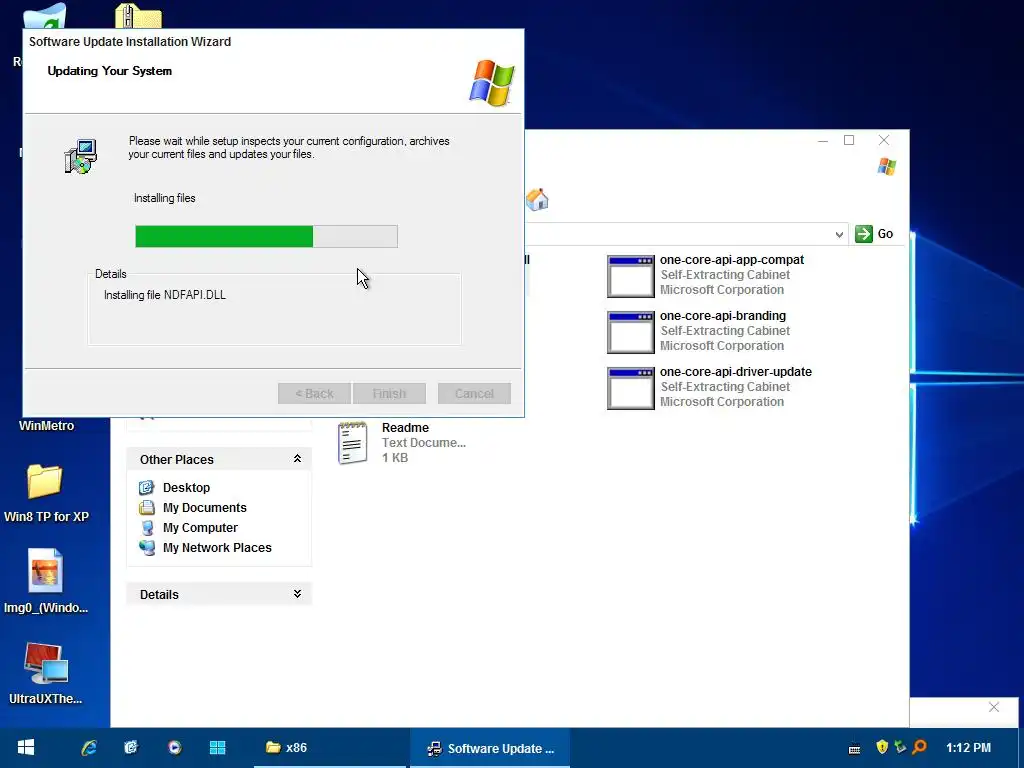Open My Network Places link

(x=217, y=548)
